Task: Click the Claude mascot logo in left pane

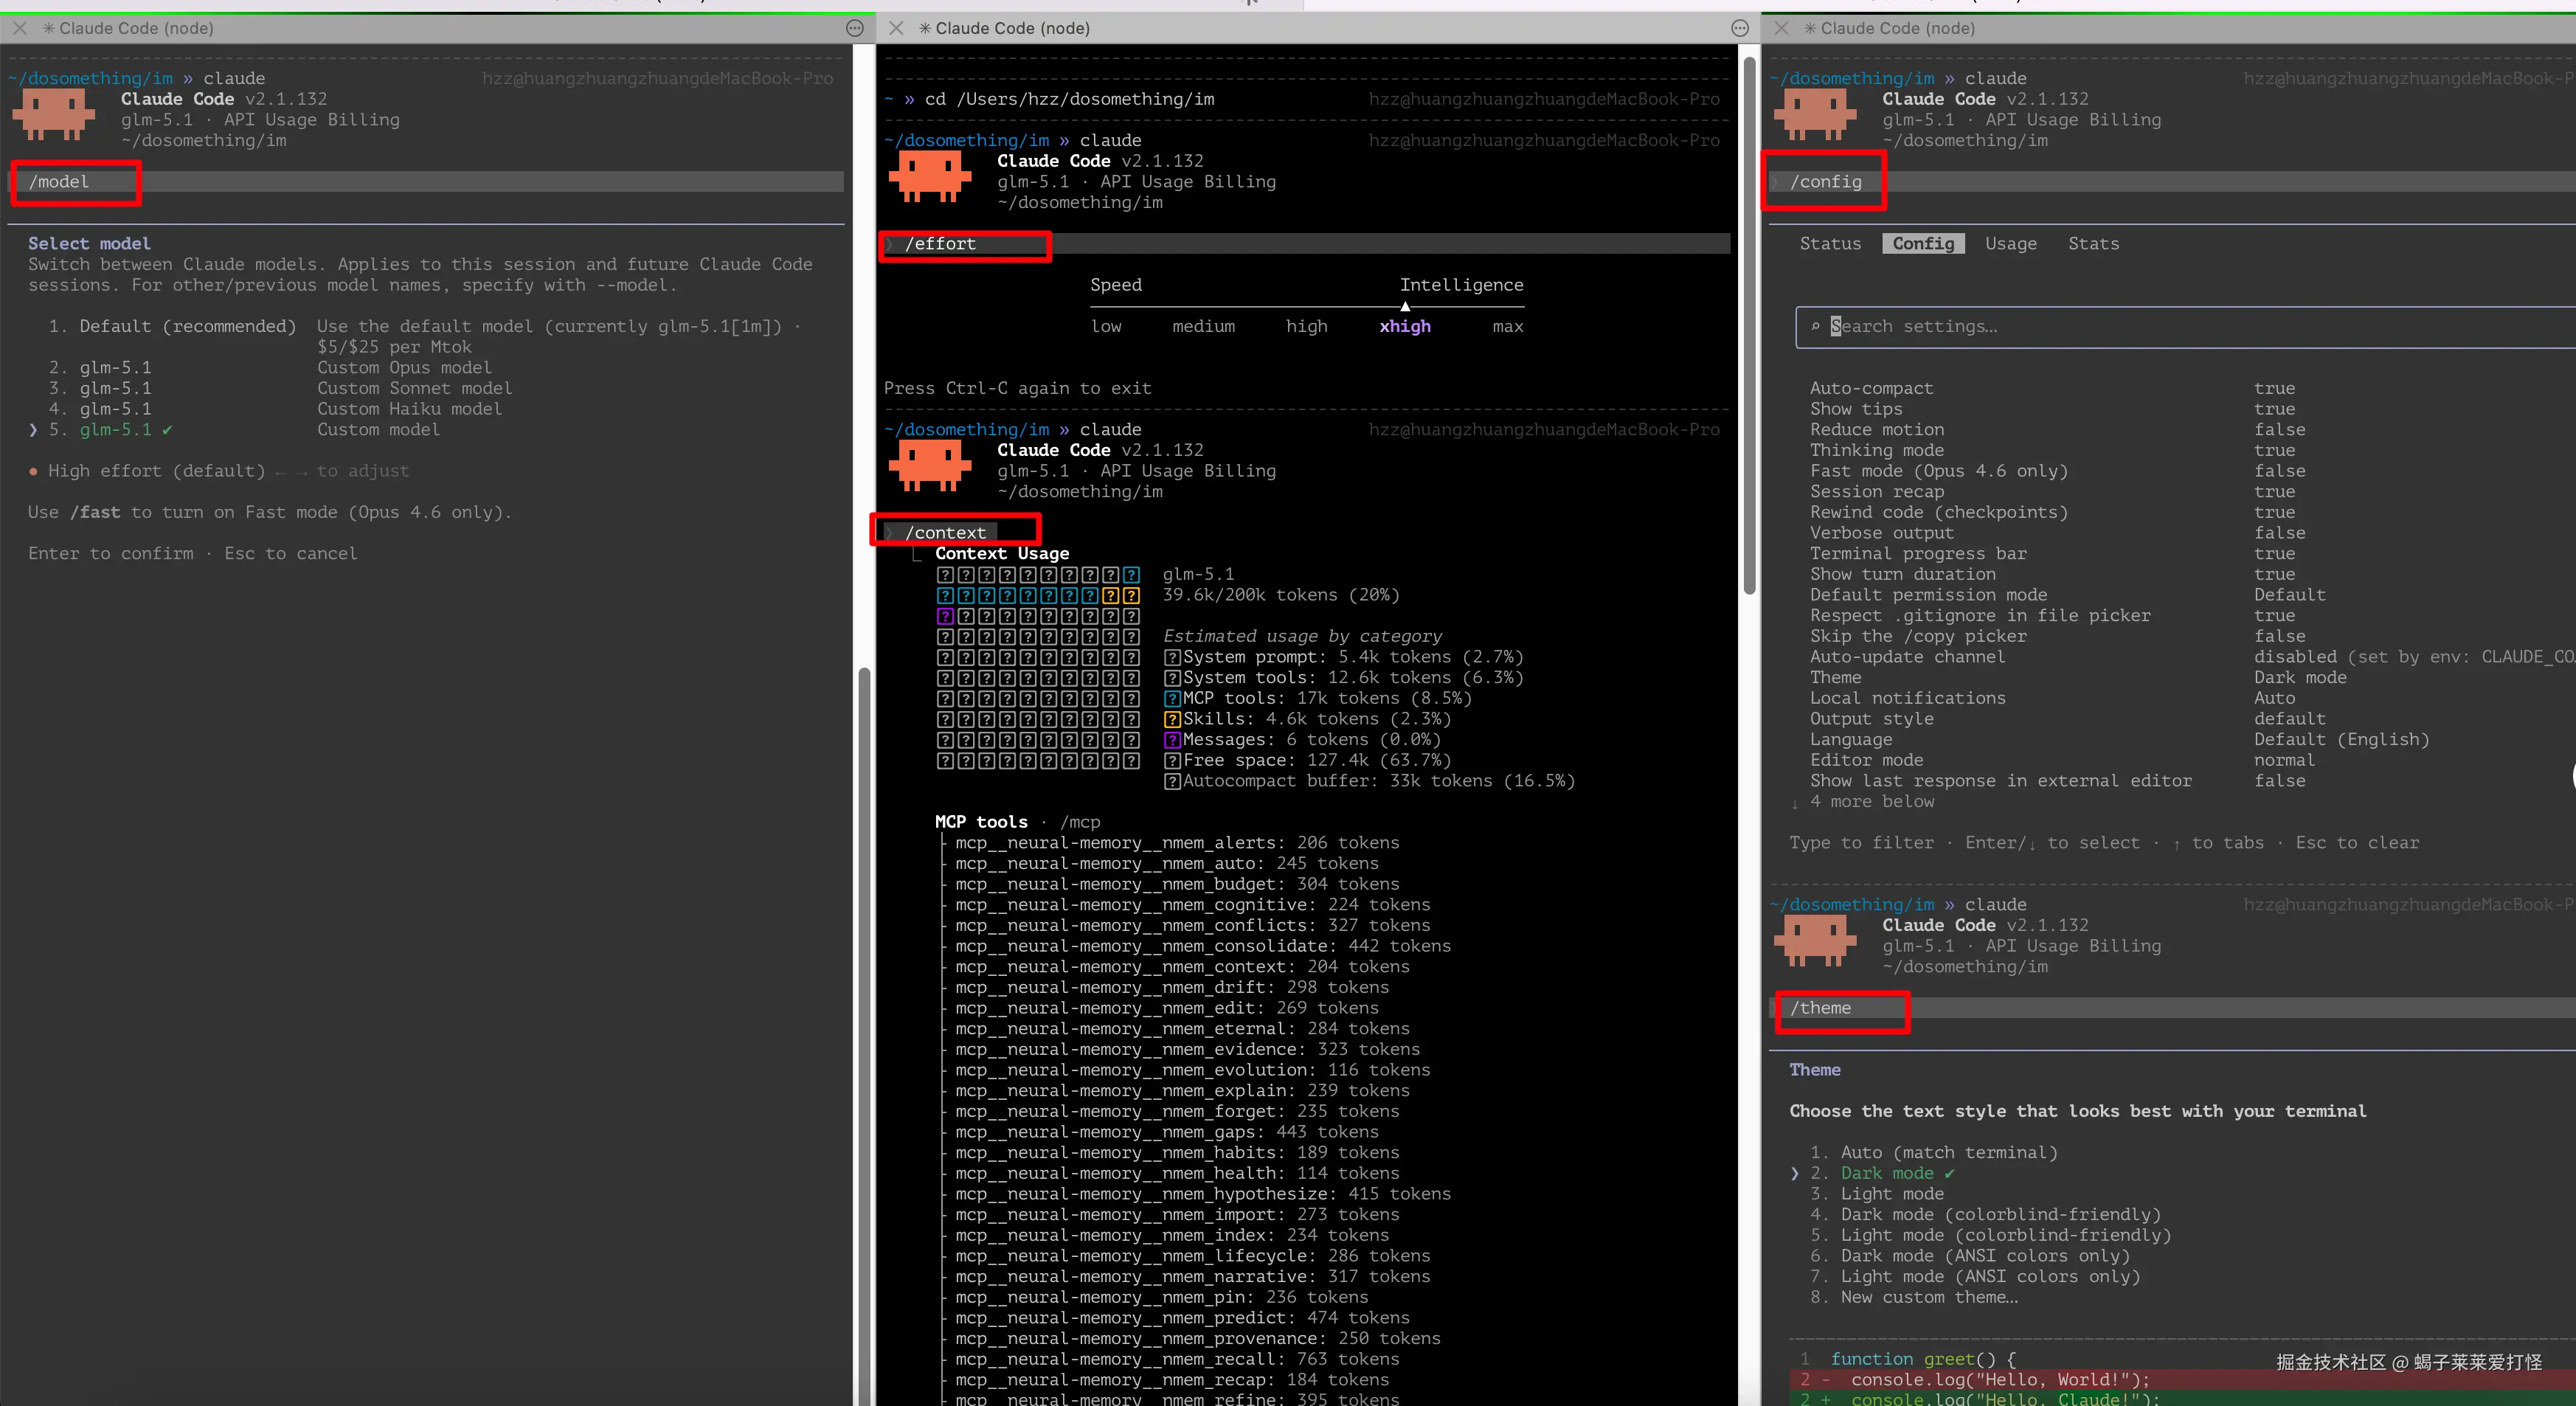Action: [x=54, y=115]
